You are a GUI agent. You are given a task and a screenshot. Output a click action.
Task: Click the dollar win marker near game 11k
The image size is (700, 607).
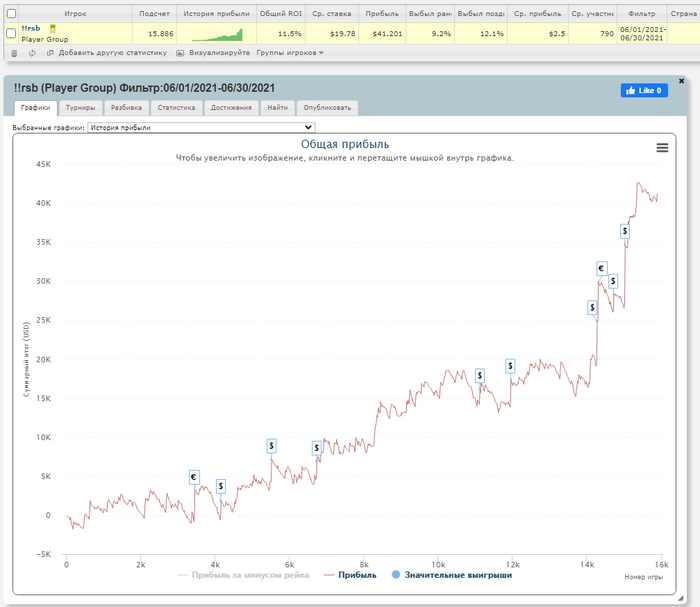click(479, 376)
